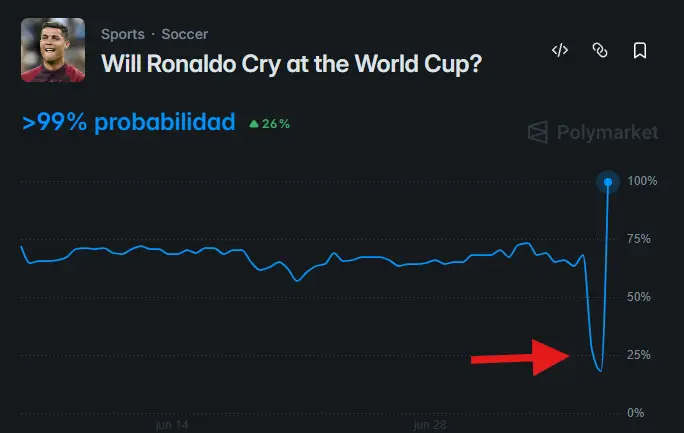The width and height of the screenshot is (684, 433).
Task: Click the 100% axis label
Action: tap(642, 181)
